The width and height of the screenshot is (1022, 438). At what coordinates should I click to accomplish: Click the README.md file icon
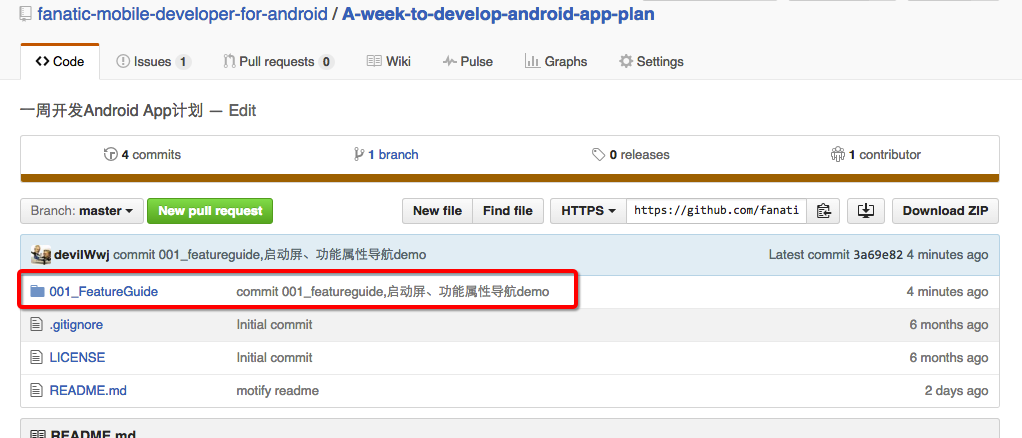coord(37,391)
